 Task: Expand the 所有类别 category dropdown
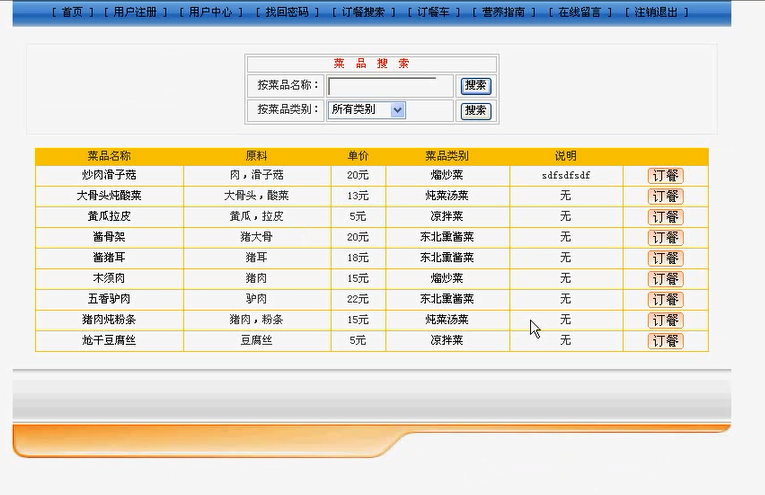366,110
